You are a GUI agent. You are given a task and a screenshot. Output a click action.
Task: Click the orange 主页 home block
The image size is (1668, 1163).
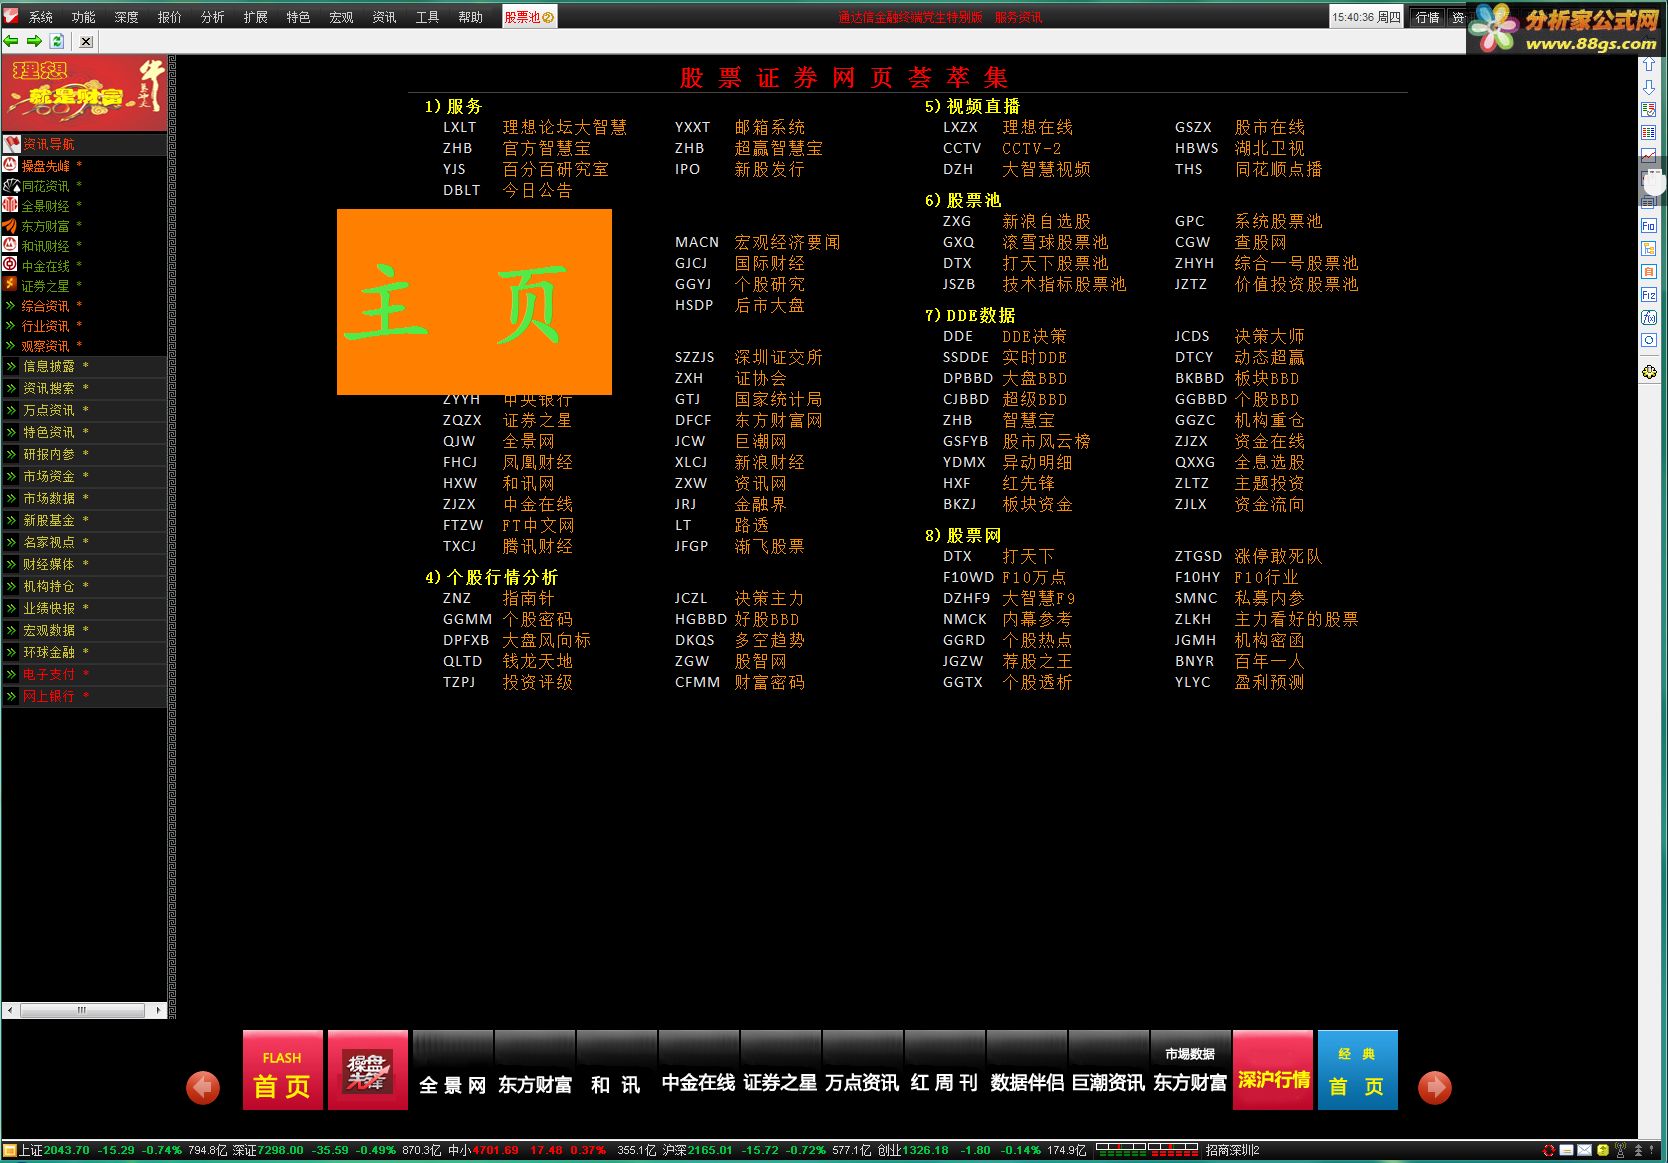coord(474,301)
